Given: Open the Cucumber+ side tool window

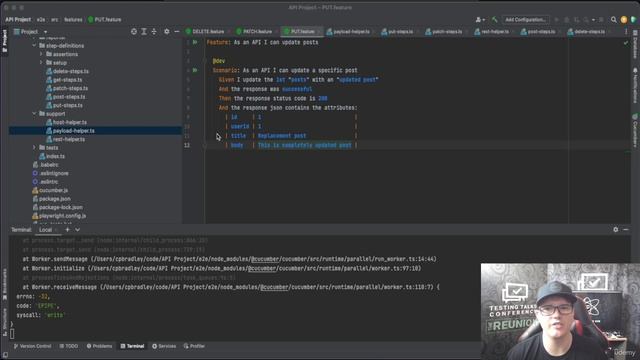Looking at the screenshot, I should point(635,130).
